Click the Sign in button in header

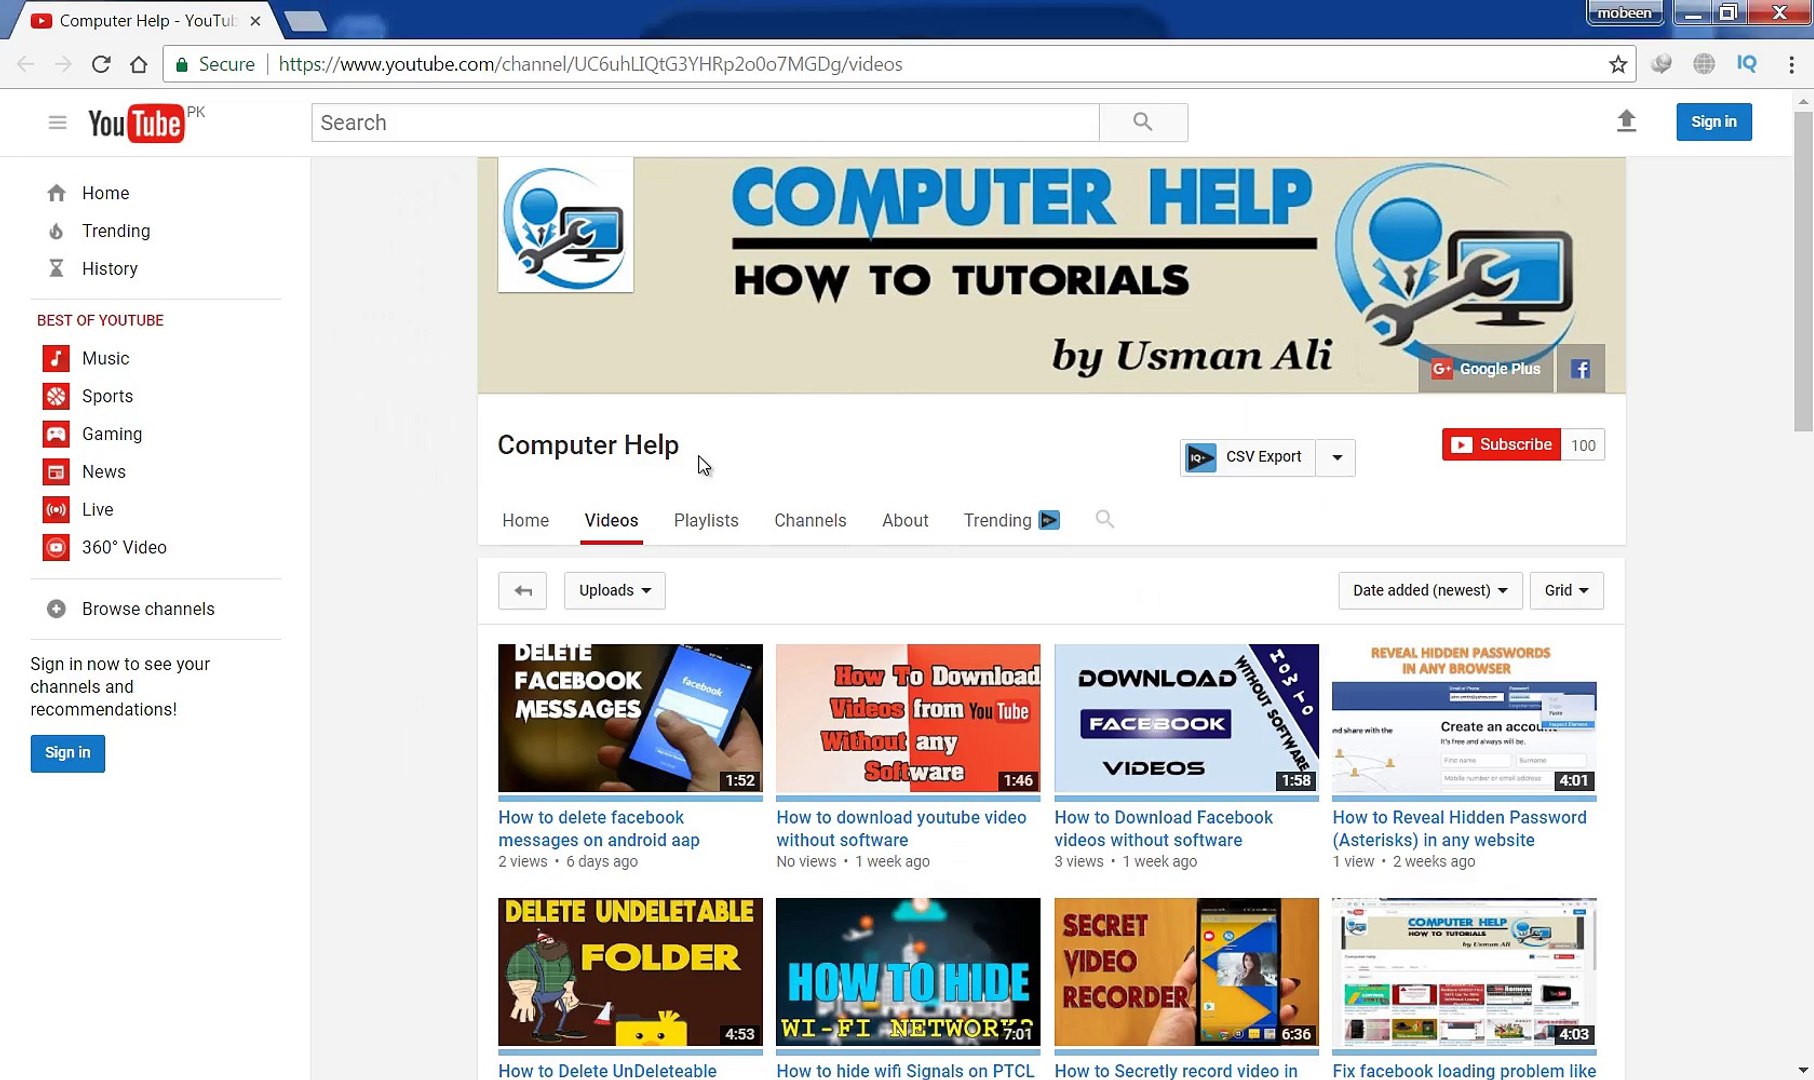click(1714, 122)
